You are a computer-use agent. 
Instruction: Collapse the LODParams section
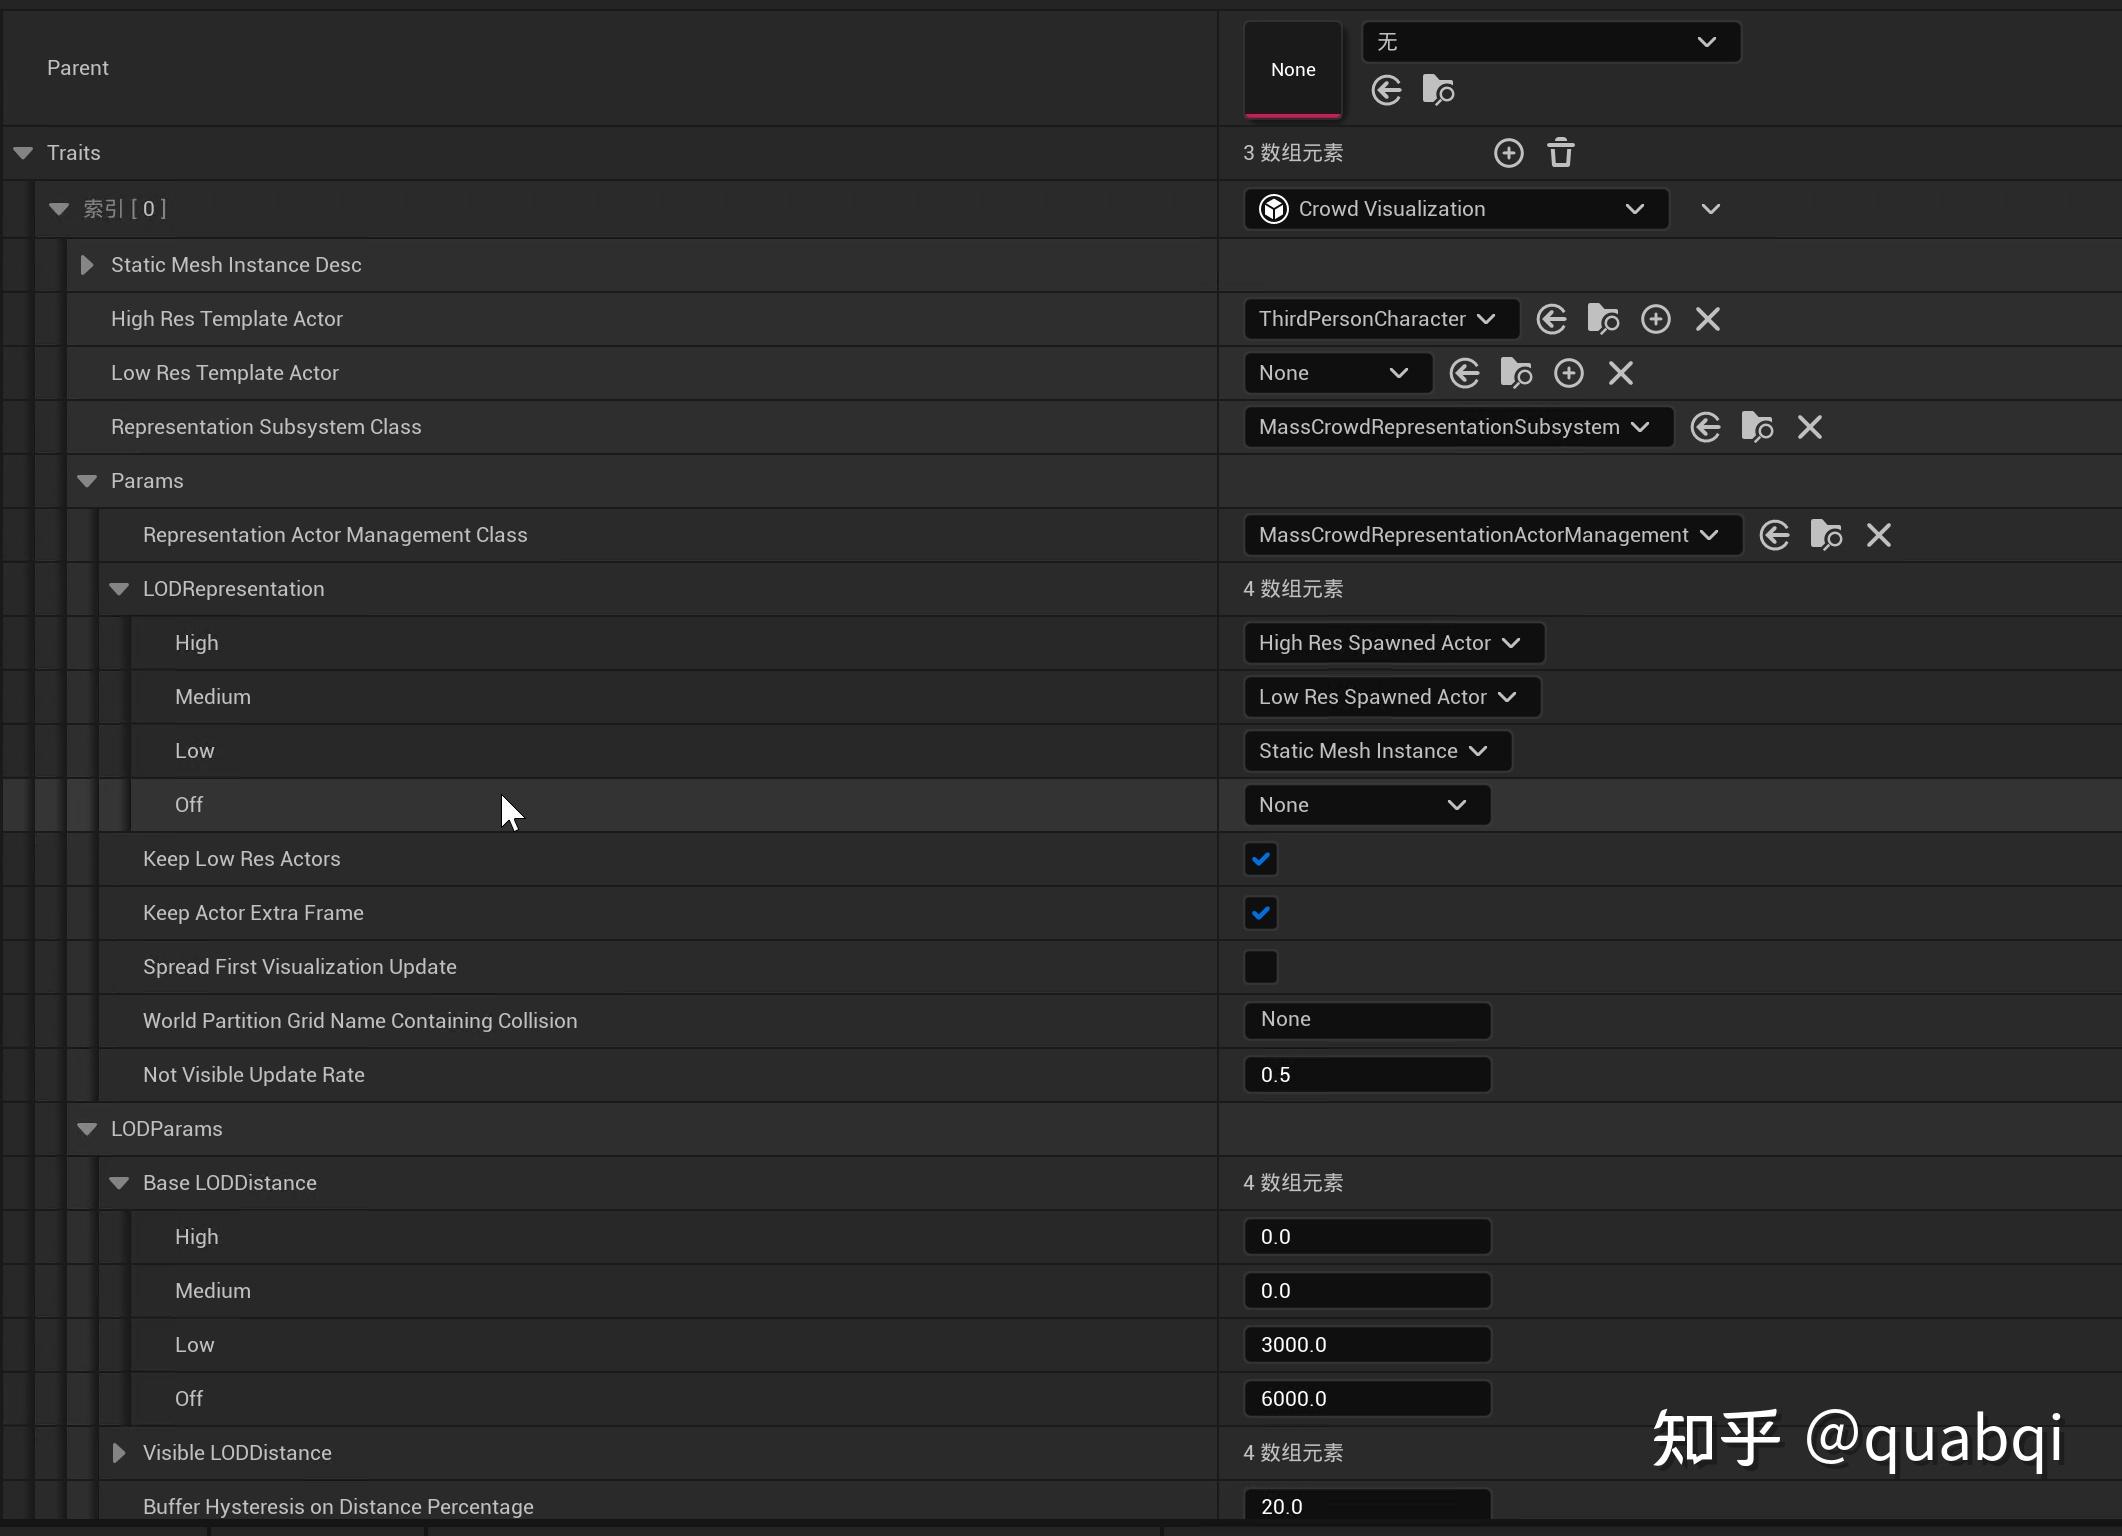(x=87, y=1129)
